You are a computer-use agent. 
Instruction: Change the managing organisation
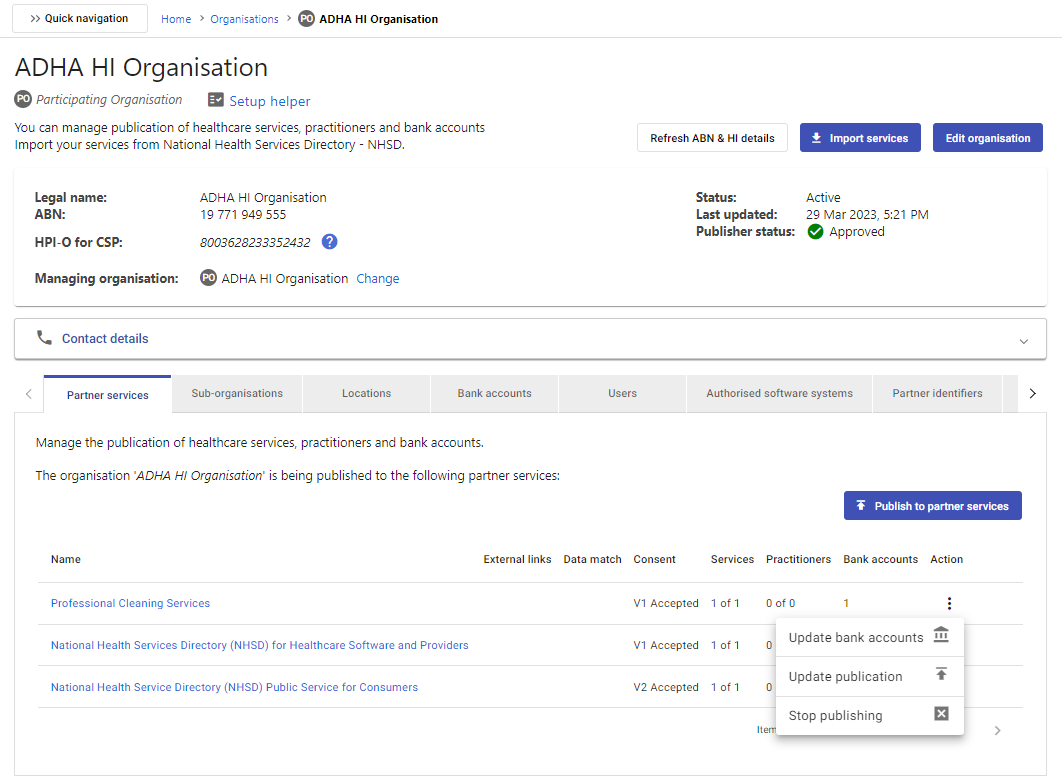pyautogui.click(x=378, y=278)
